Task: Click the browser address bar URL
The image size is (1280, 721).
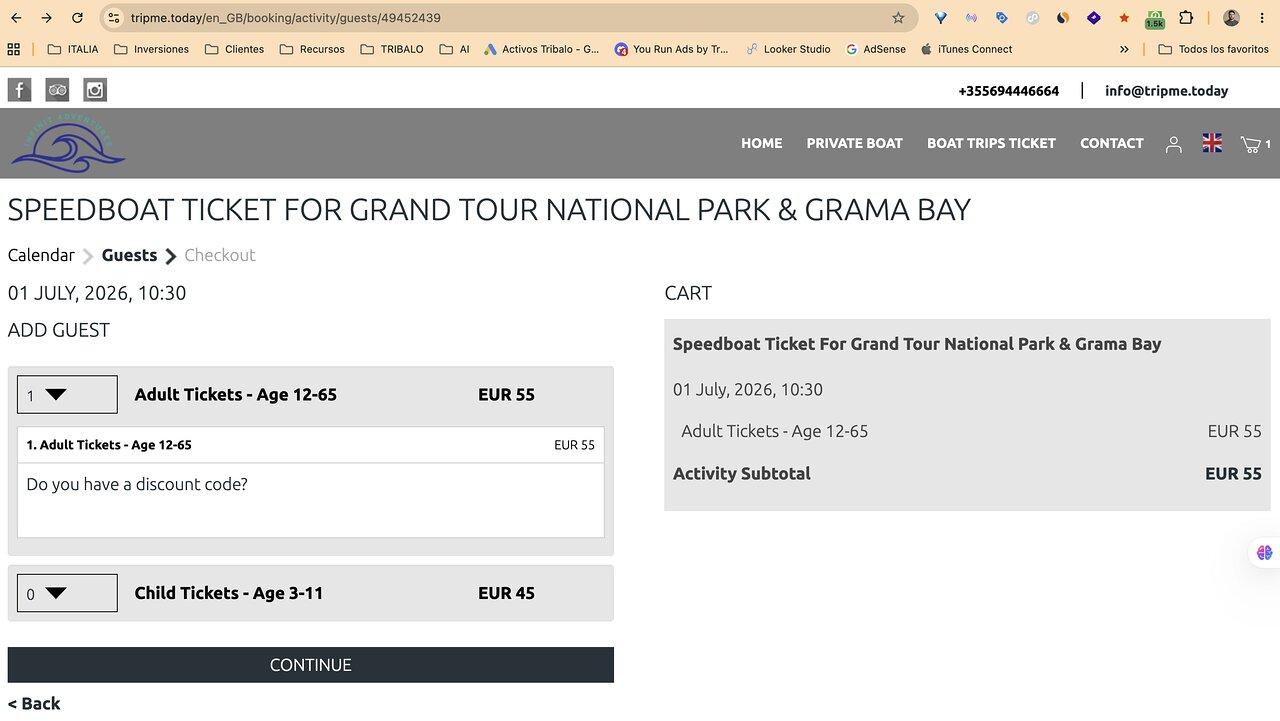Action: coord(285,18)
